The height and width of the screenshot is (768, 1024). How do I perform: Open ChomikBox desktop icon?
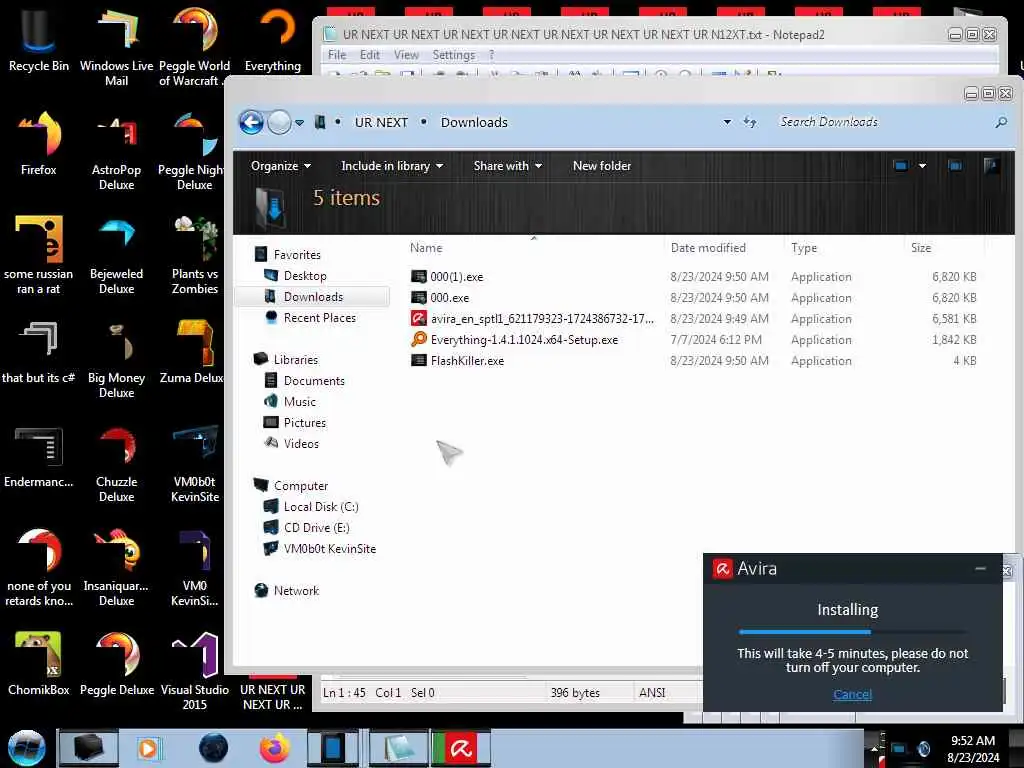pos(39,663)
